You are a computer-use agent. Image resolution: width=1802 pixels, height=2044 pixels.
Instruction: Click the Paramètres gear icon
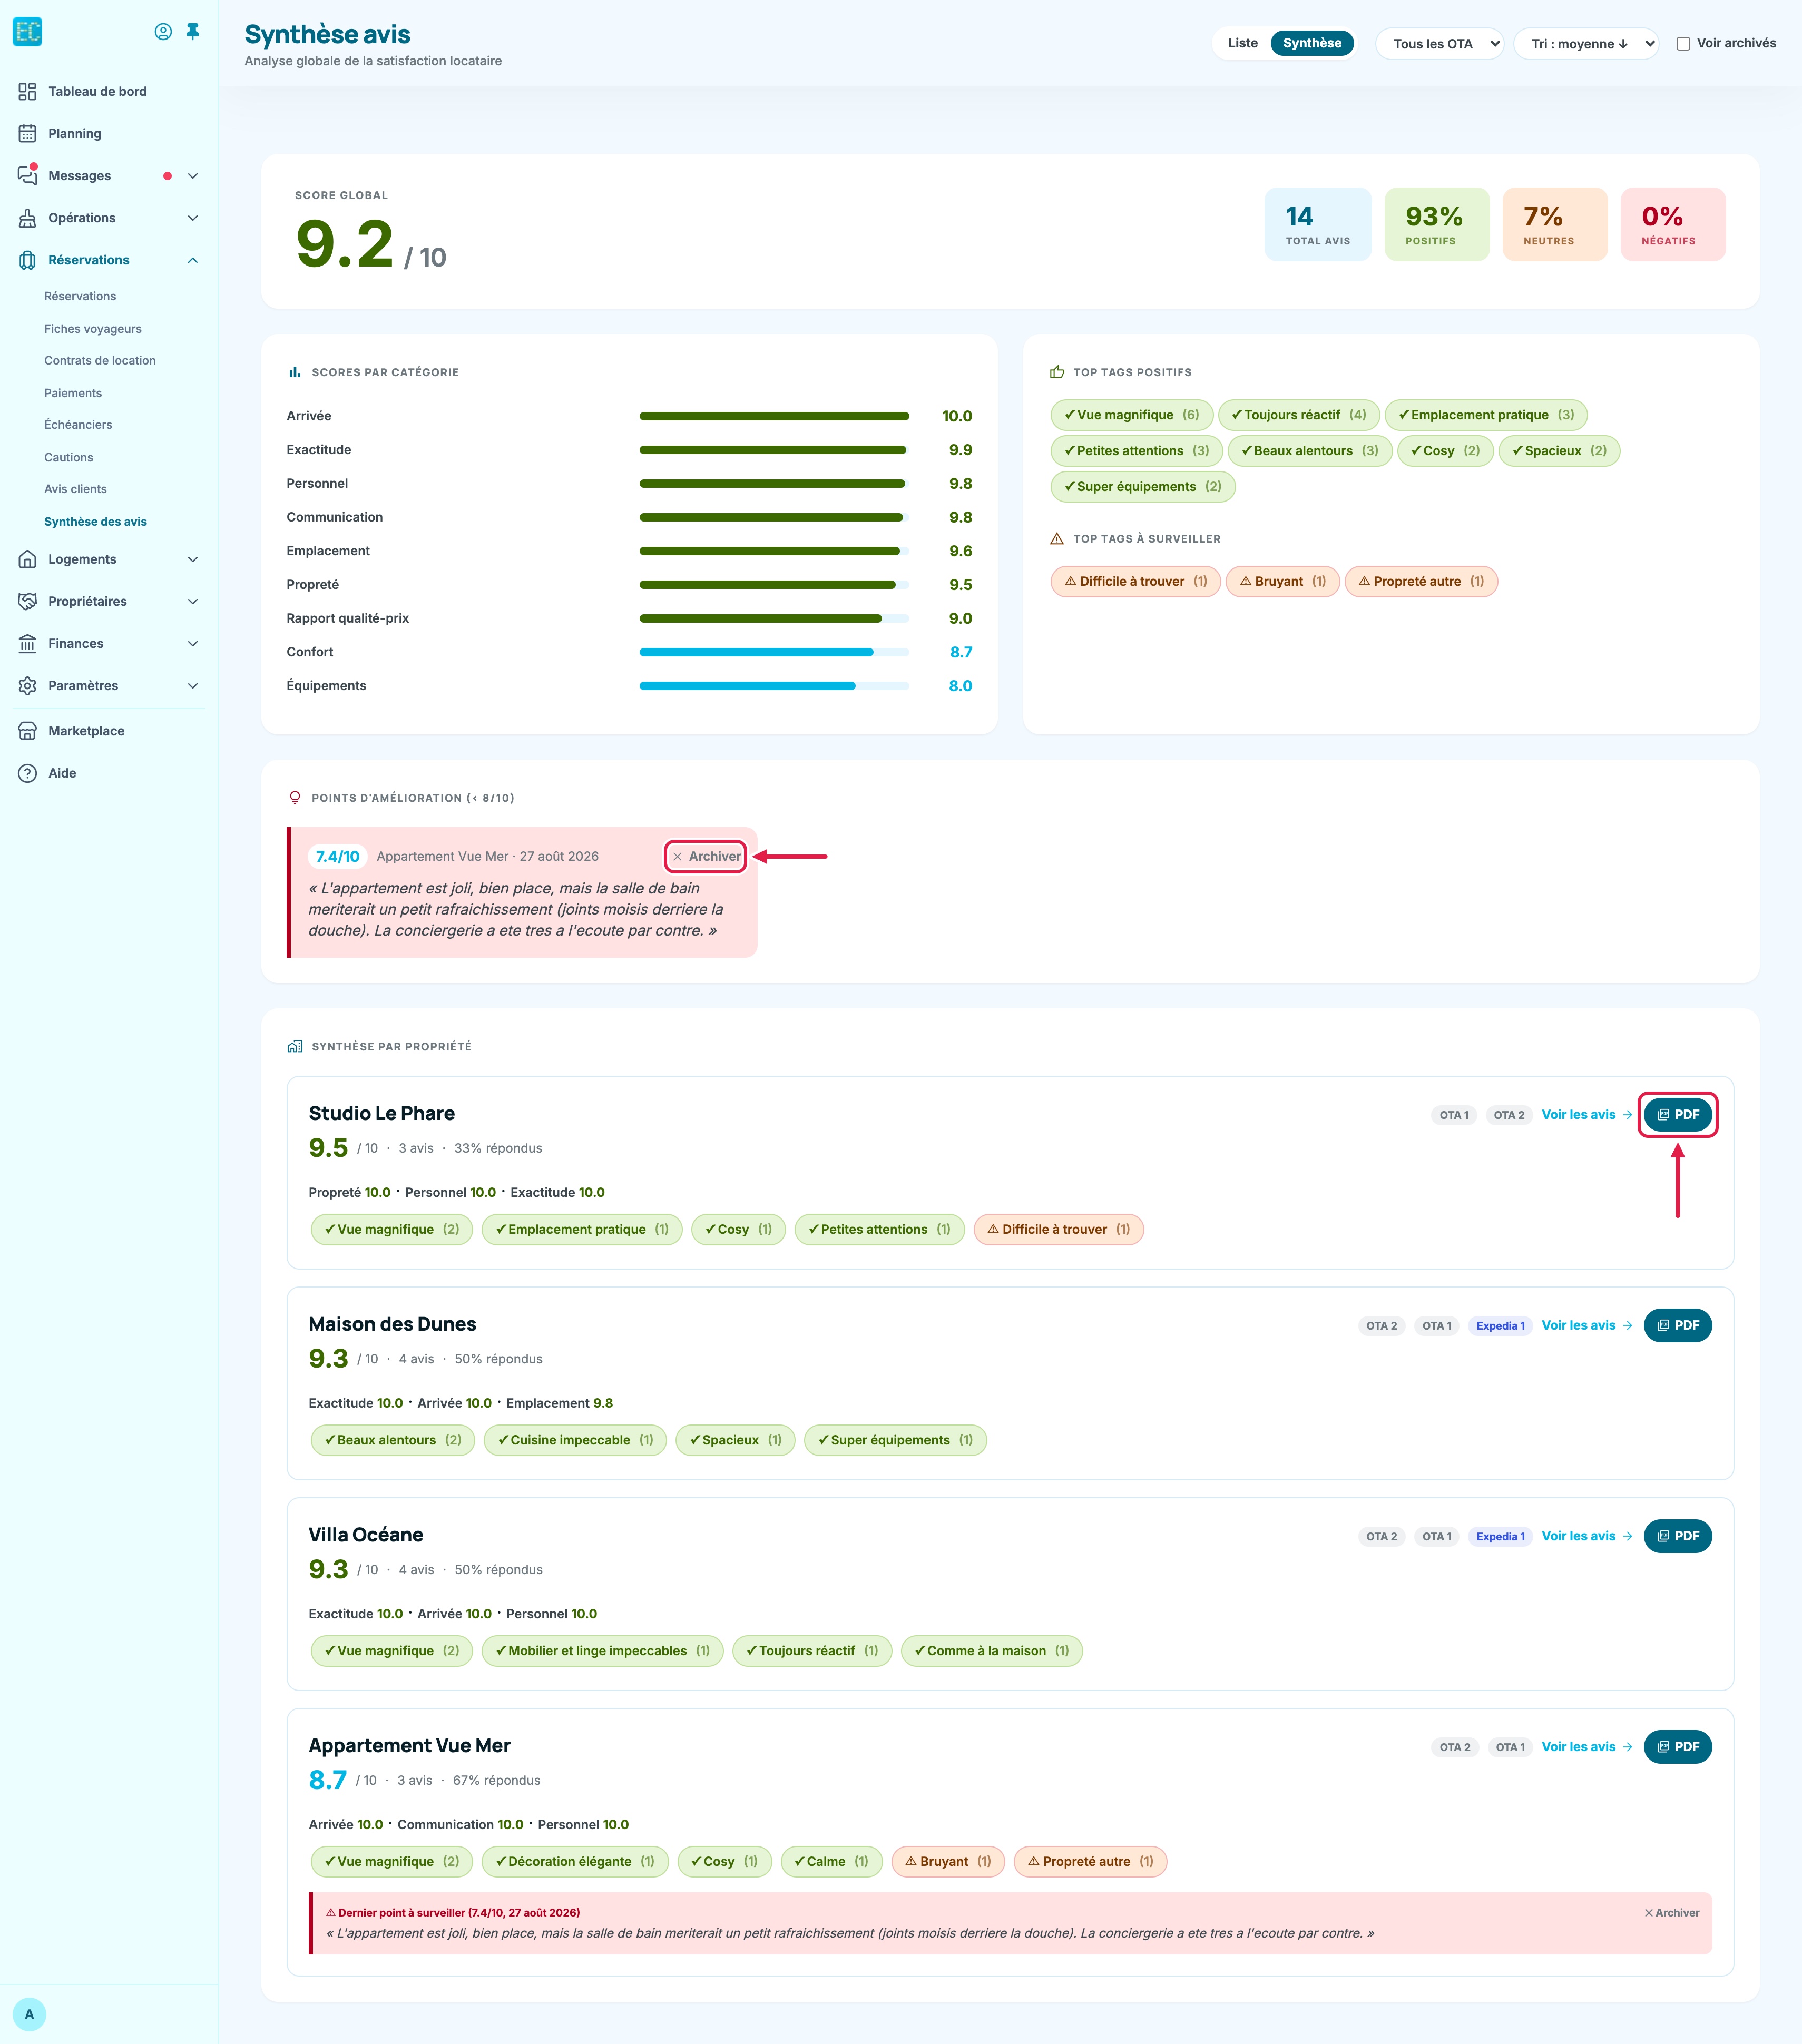click(x=27, y=685)
